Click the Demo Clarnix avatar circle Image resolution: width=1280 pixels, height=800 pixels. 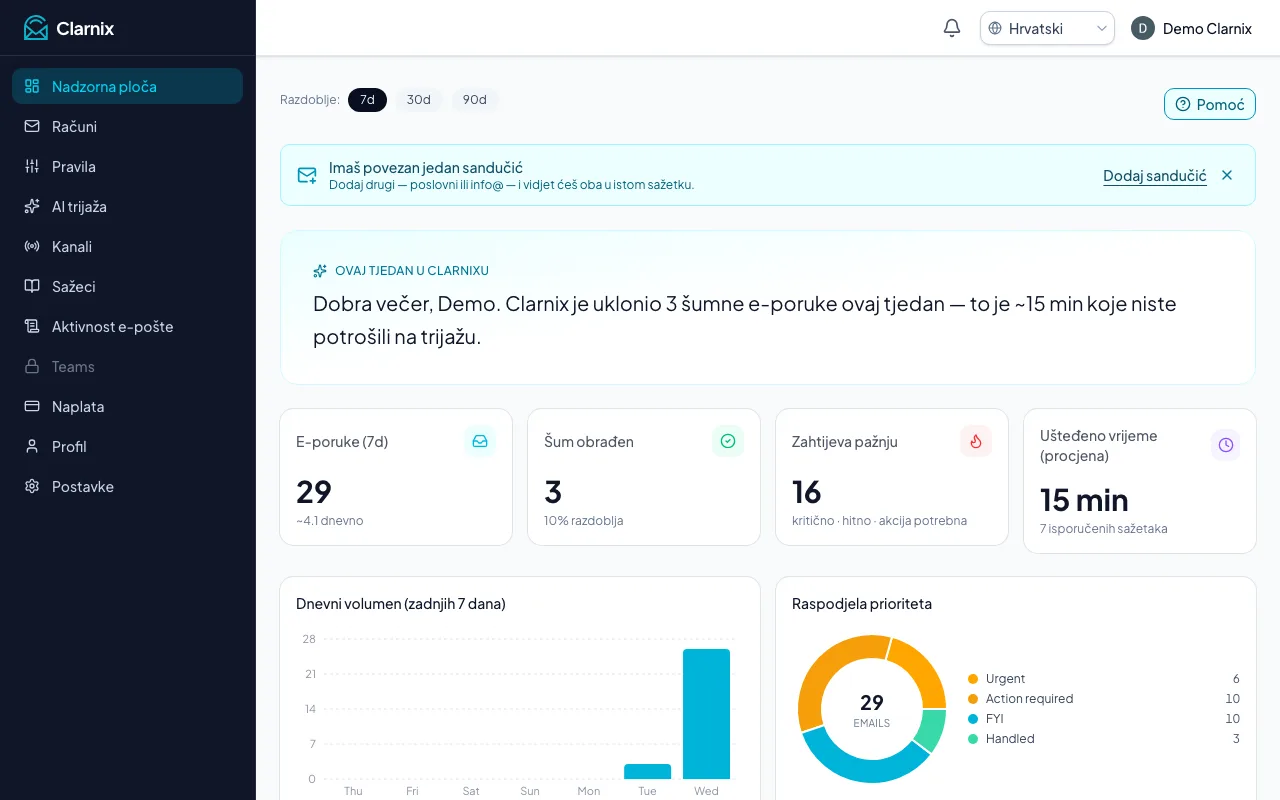(x=1143, y=28)
